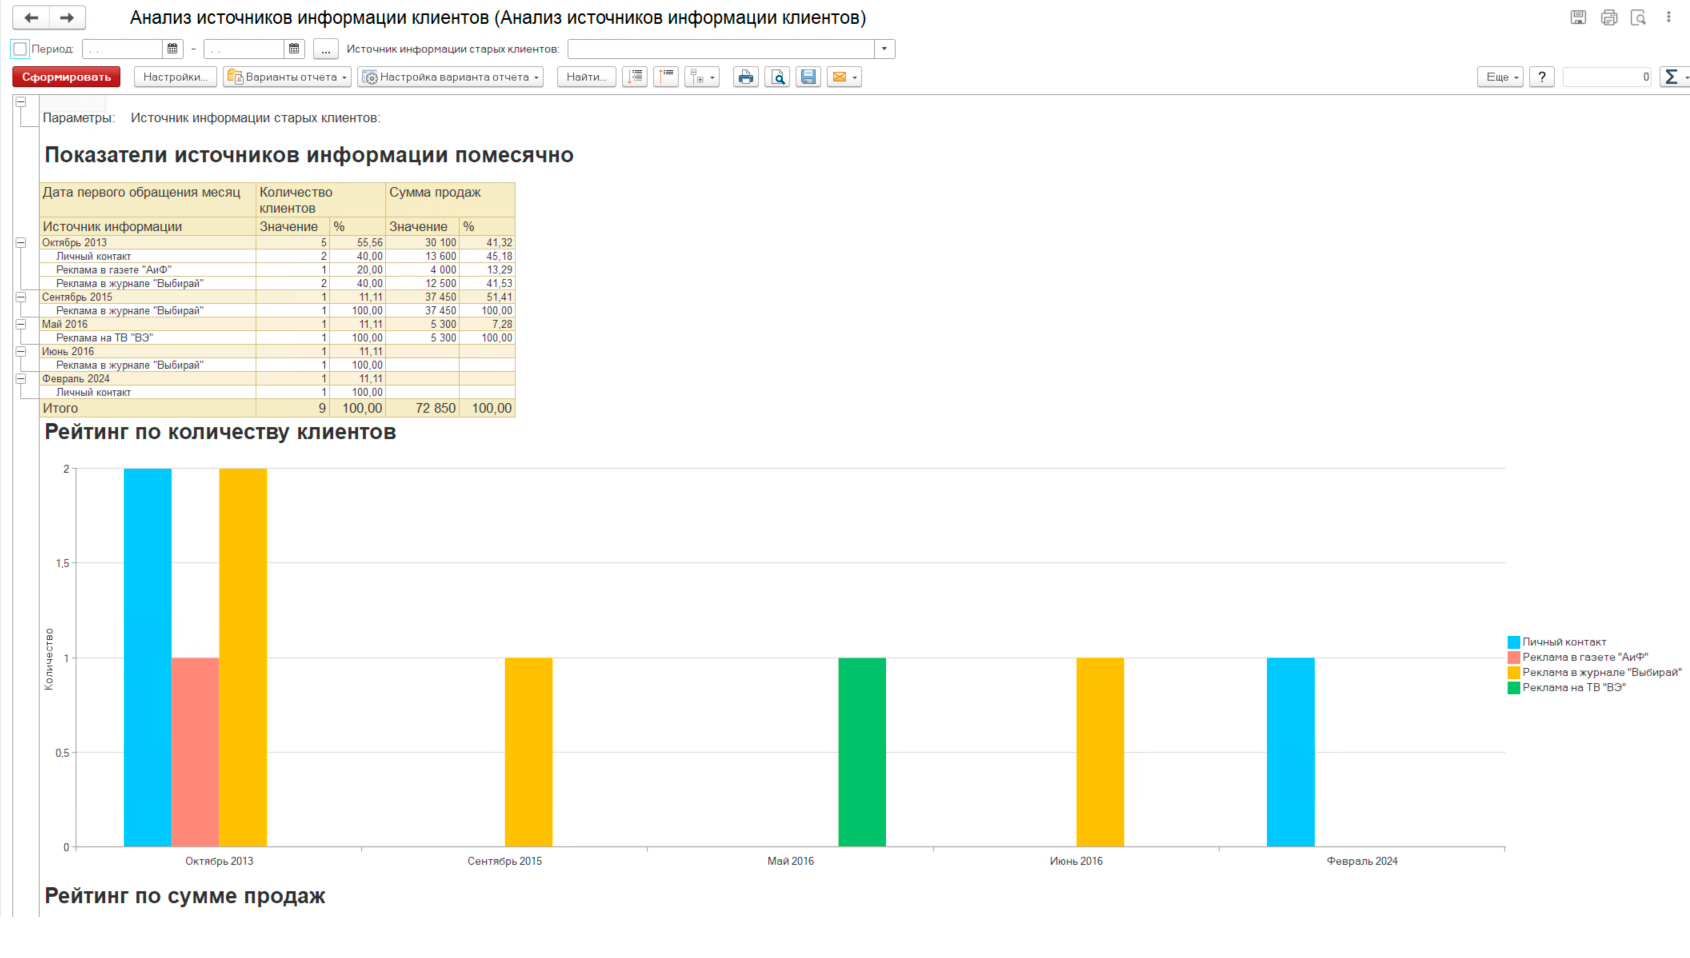
Task: Open the Настройка варианта отчета menu
Action: [451, 77]
